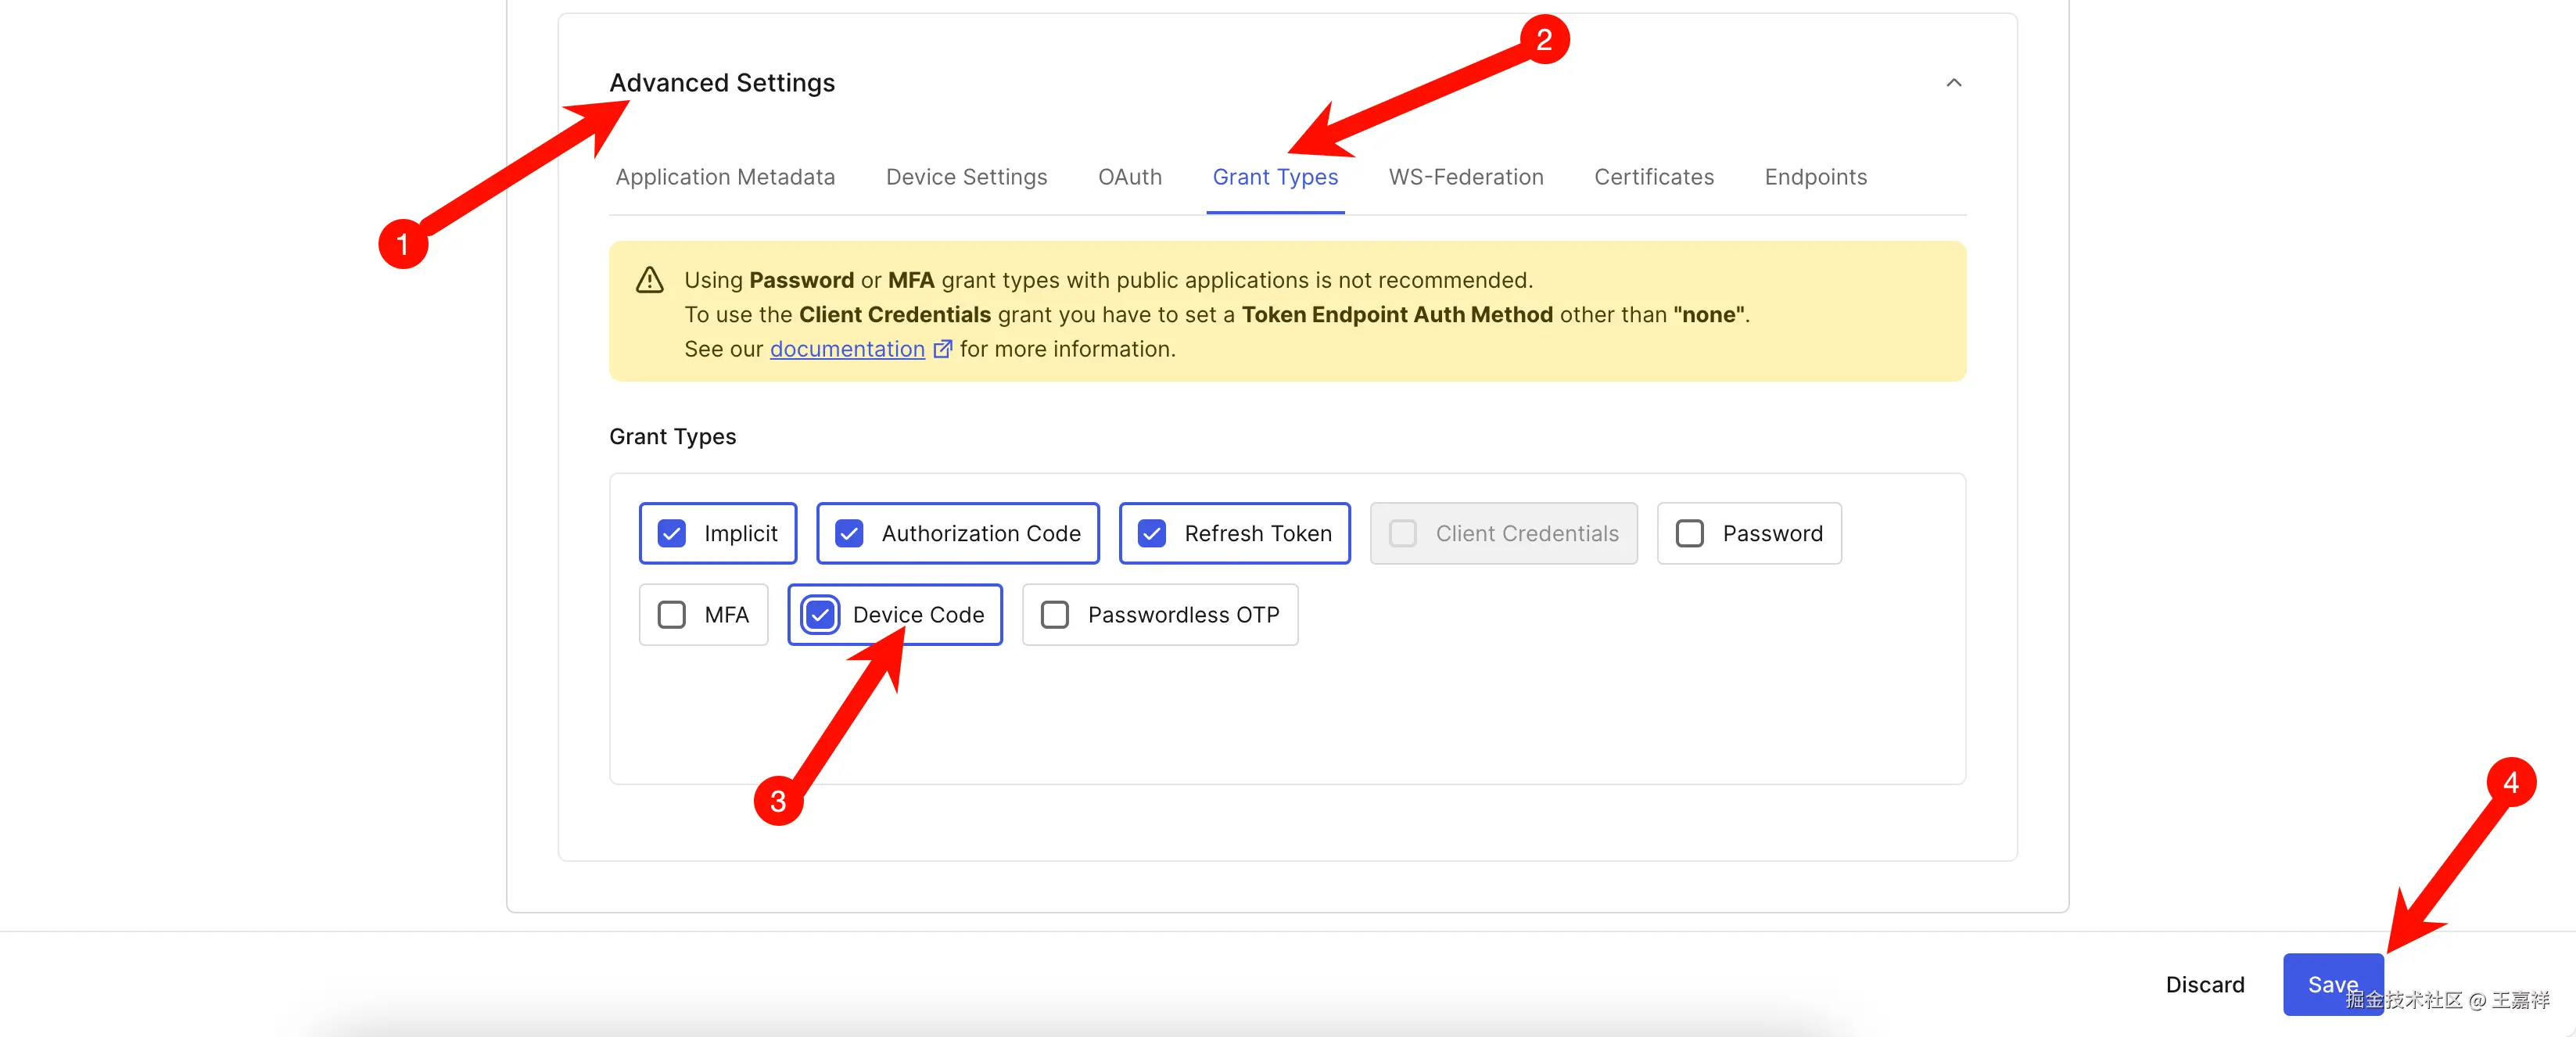Click external link icon beside documentation

[942, 349]
